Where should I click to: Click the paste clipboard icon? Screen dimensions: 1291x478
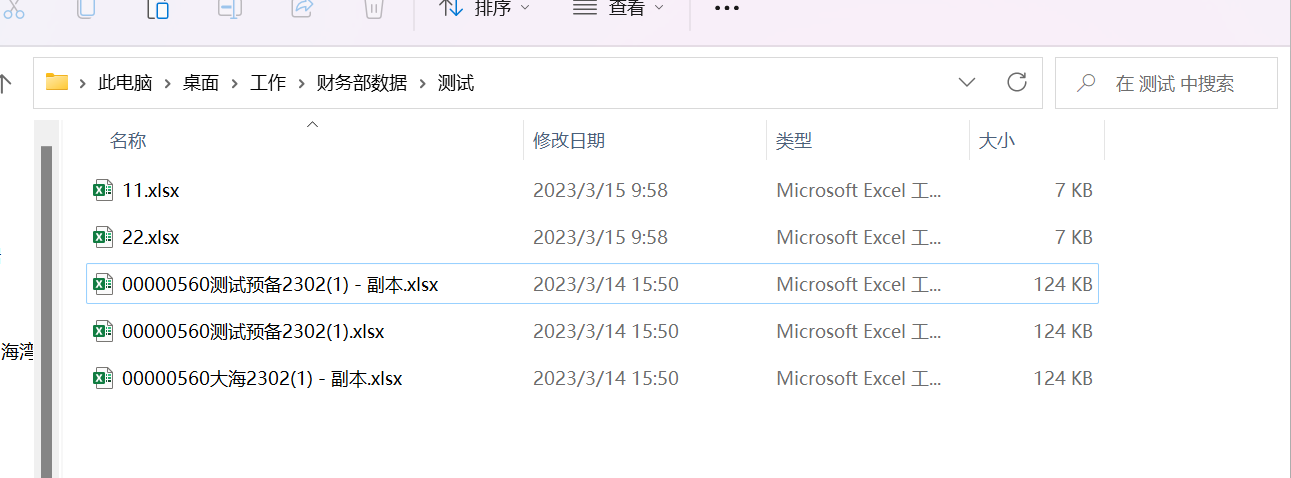(158, 8)
